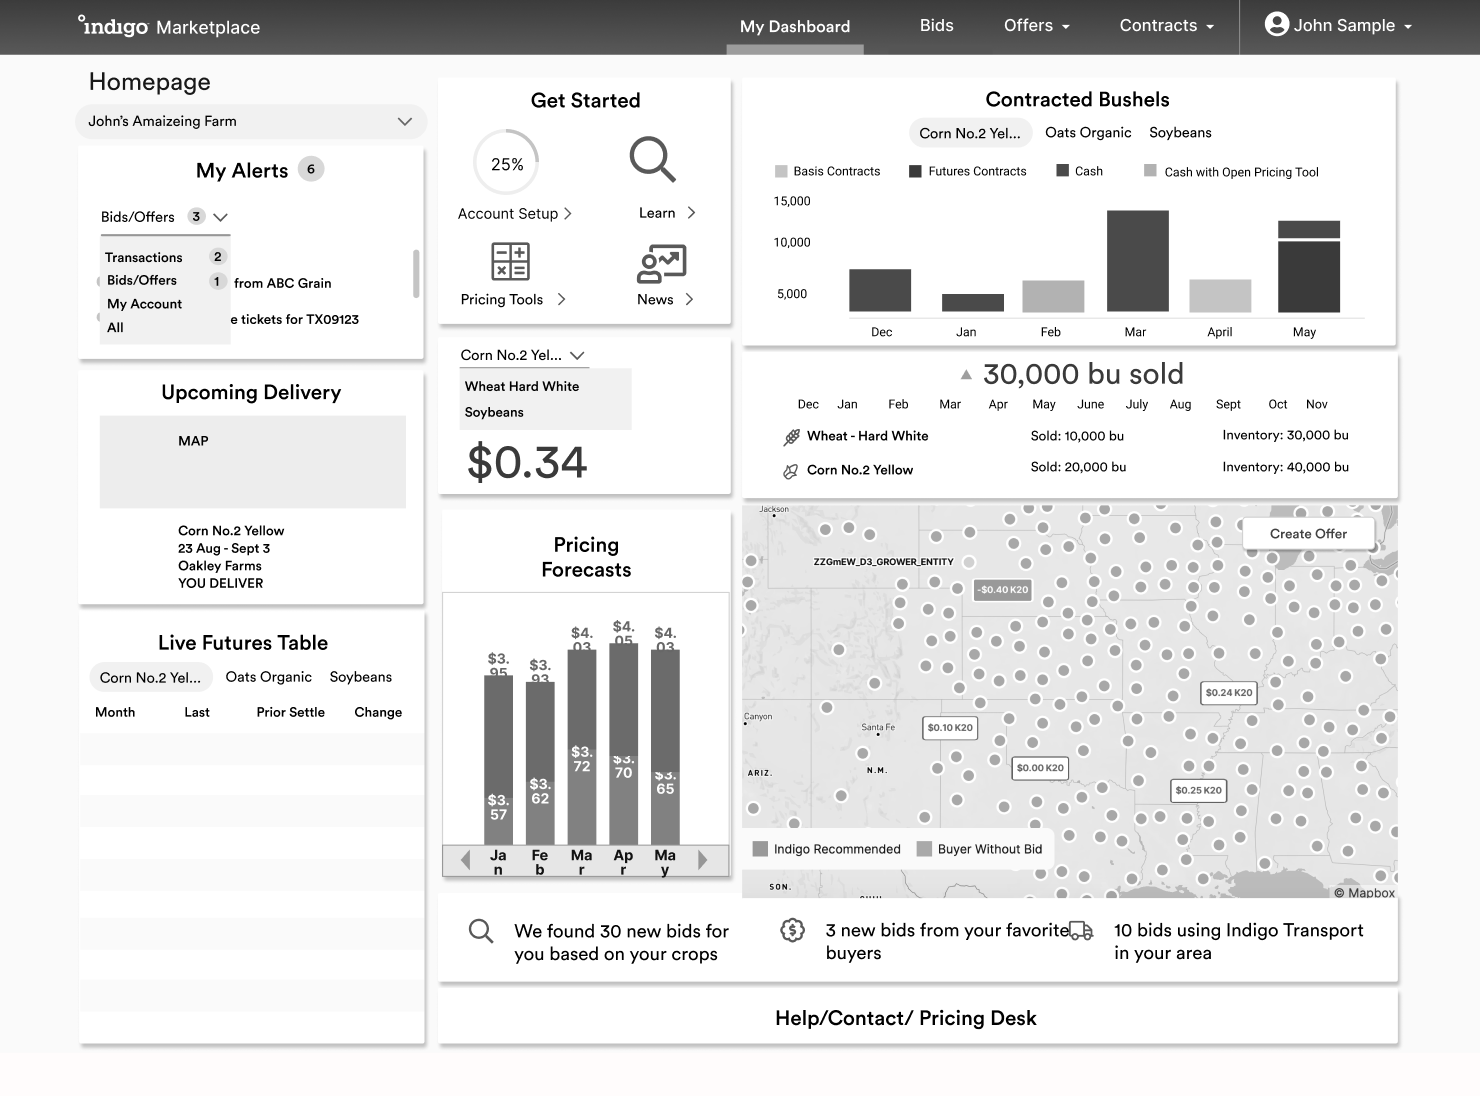Click the chevron next to Pricing Tools
The width and height of the screenshot is (1480, 1096).
[x=561, y=299]
